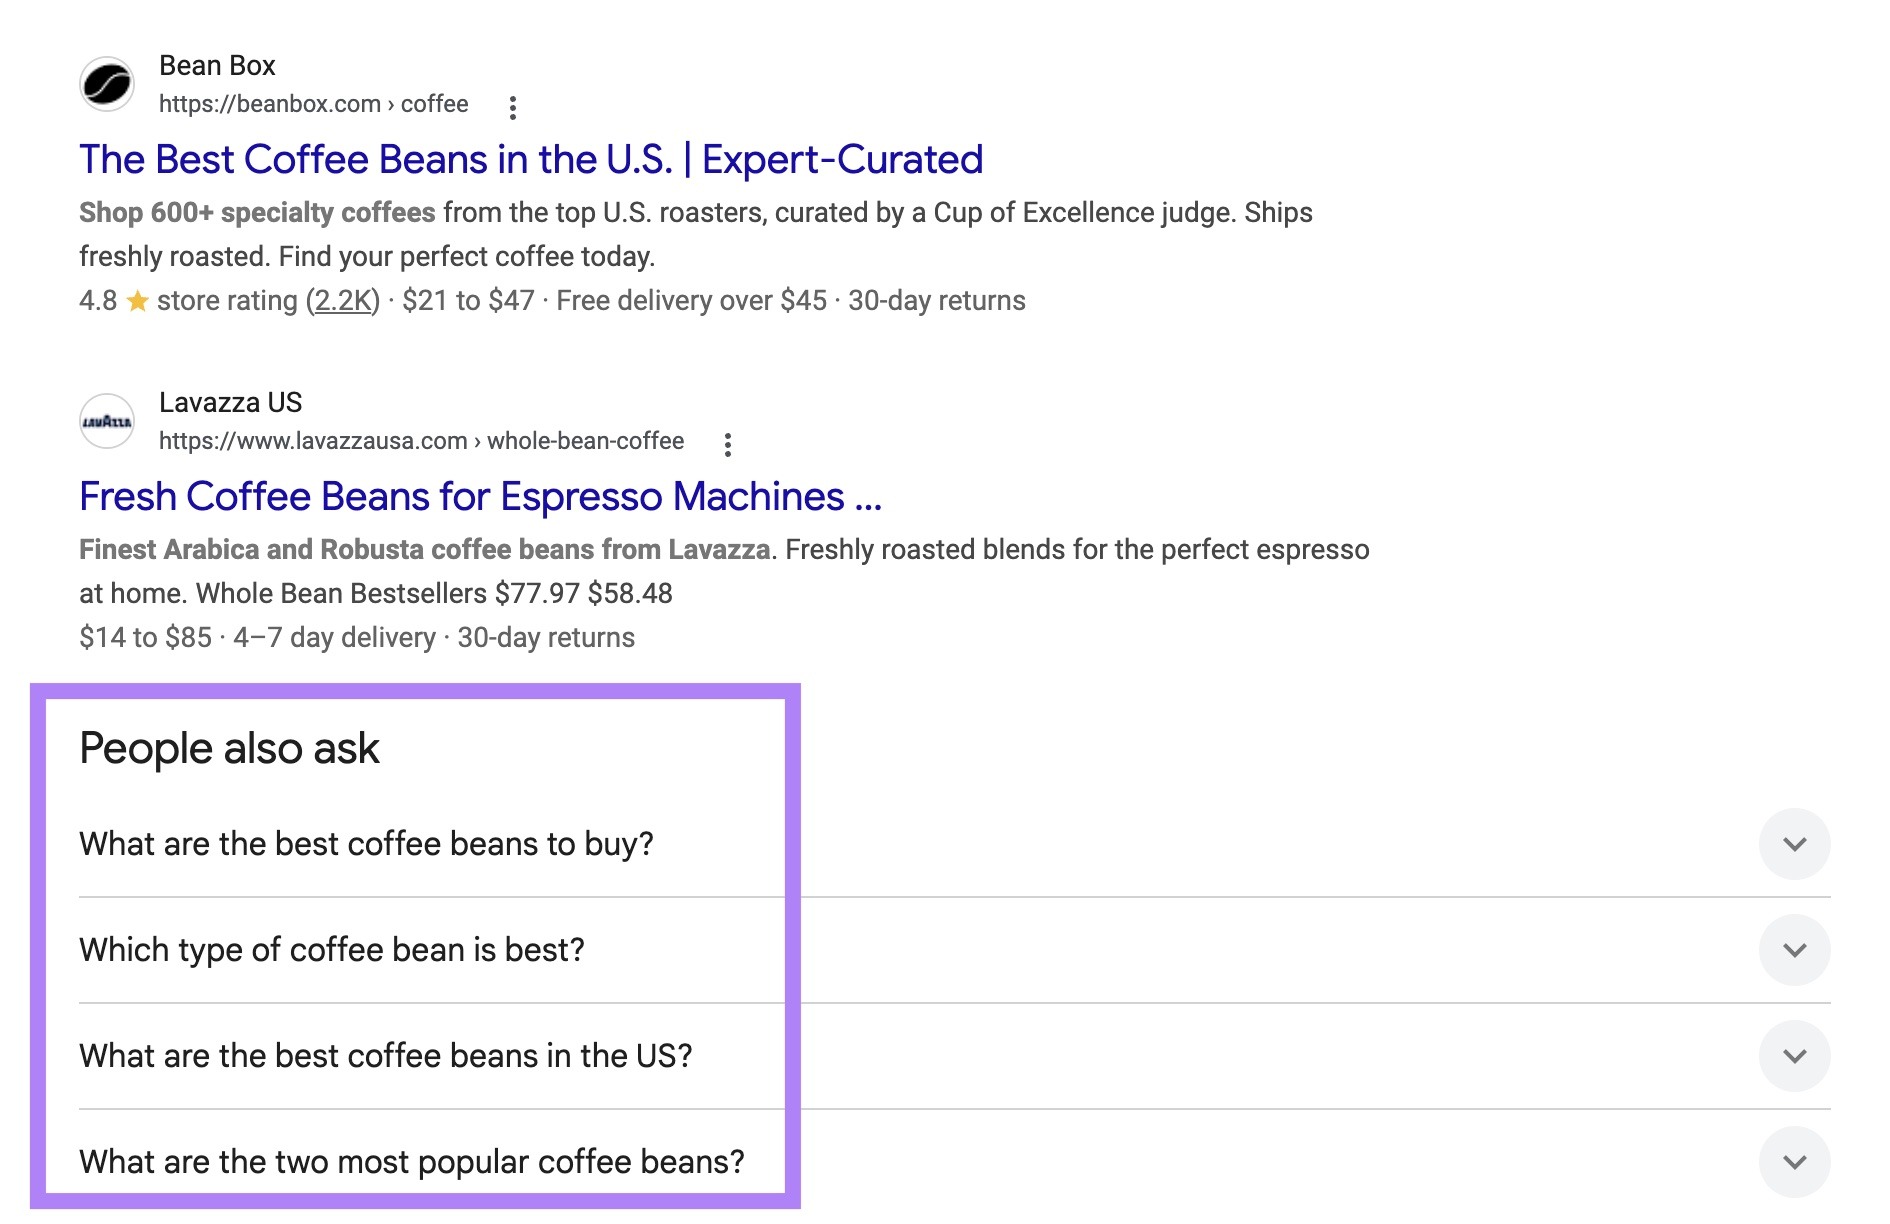Image resolution: width=1890 pixels, height=1224 pixels.
Task: Click 'Shop 600+ specialty coffees' snippet text
Action: click(257, 212)
